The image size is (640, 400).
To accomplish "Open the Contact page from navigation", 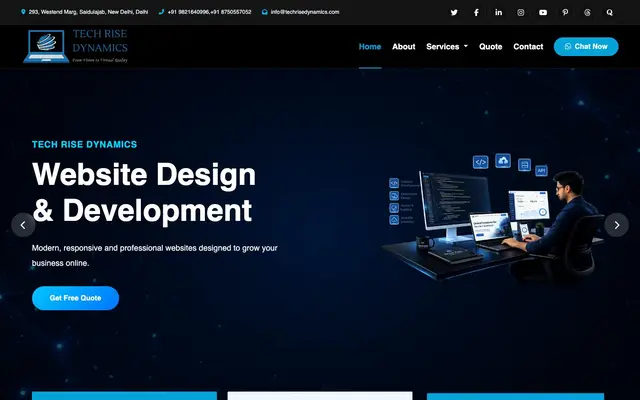I will 528,47.
